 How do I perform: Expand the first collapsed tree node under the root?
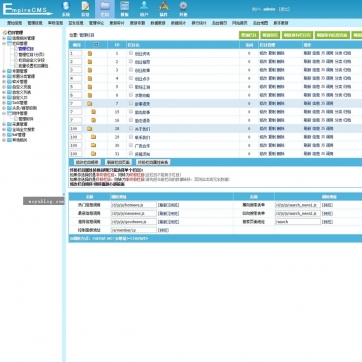pos(4,38)
